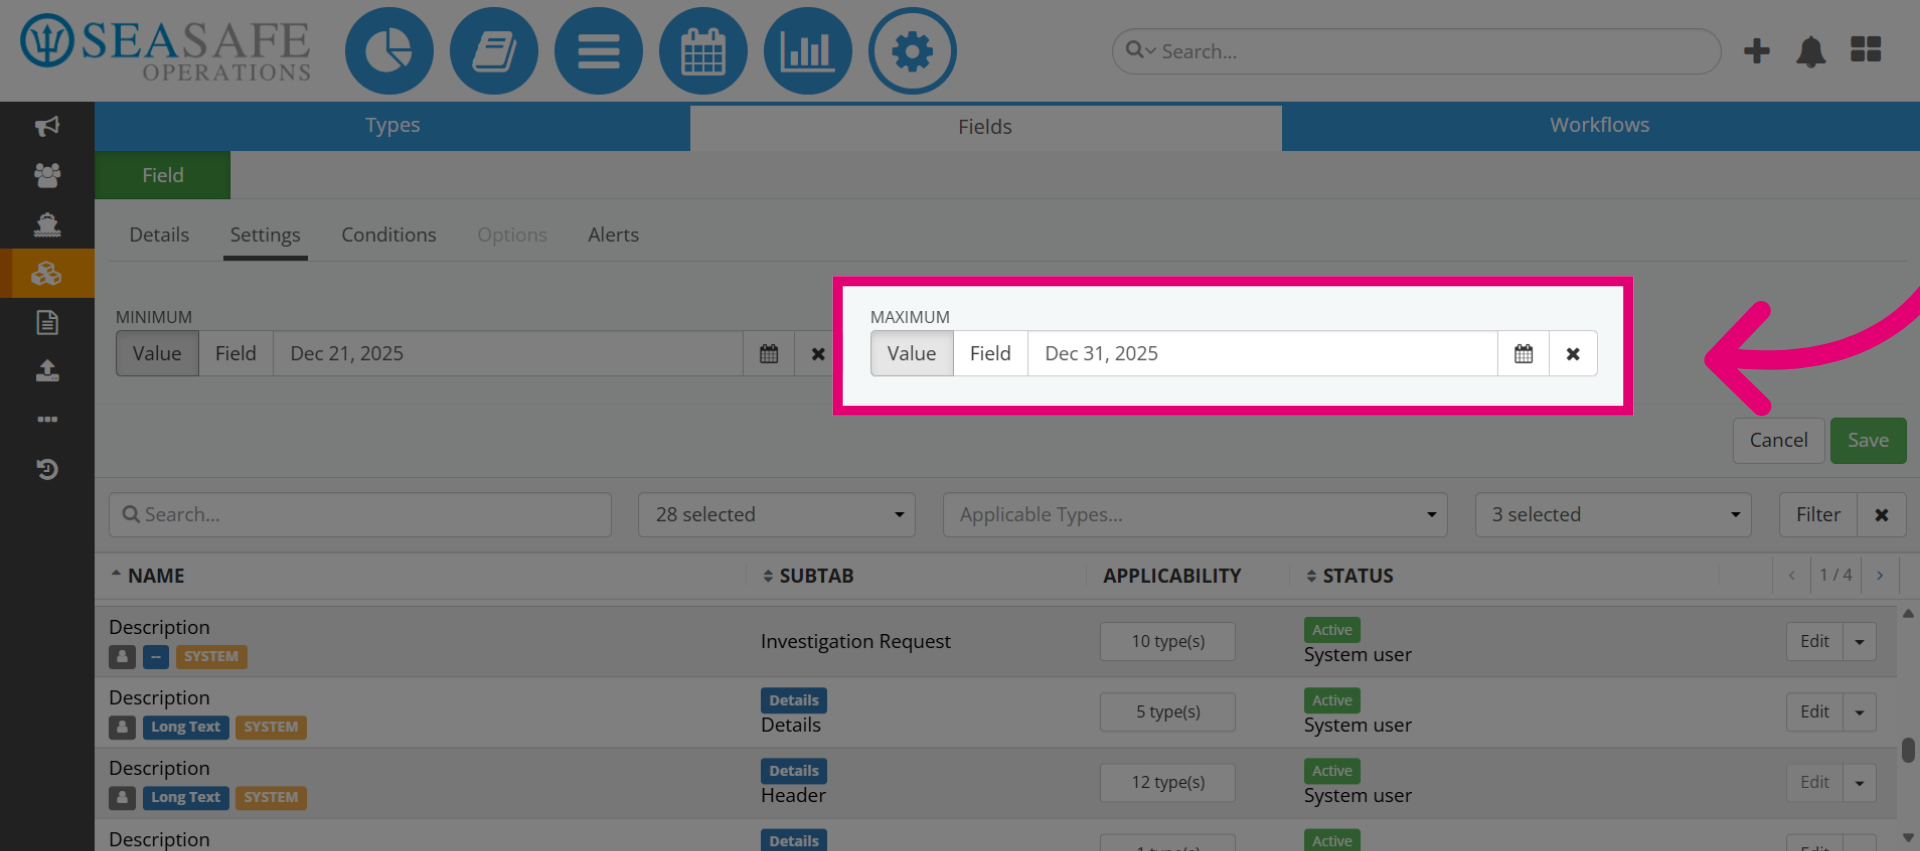Click the Minimum date input field
This screenshot has width=1920, height=851.
tap(508, 354)
